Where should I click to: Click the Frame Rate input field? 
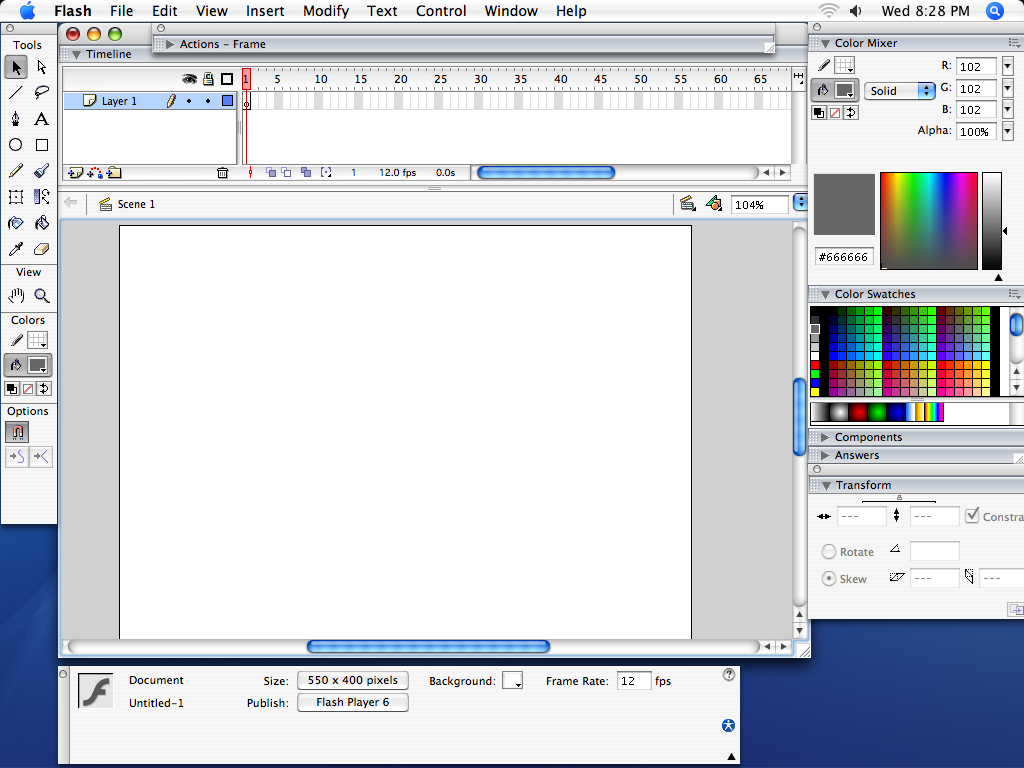tap(634, 680)
